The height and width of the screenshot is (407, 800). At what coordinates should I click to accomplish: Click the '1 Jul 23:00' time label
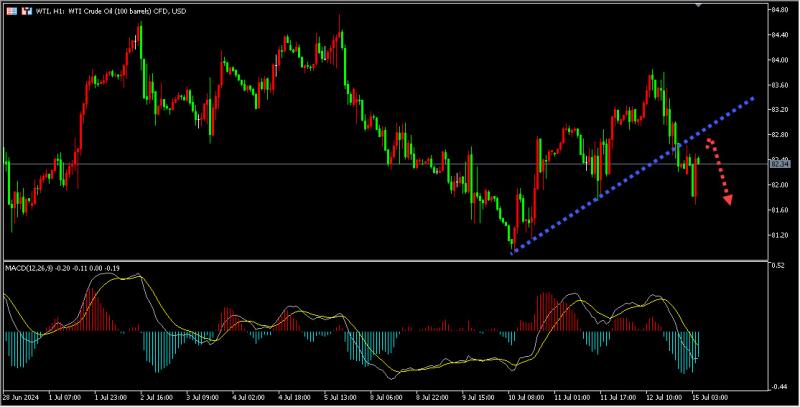pyautogui.click(x=111, y=397)
